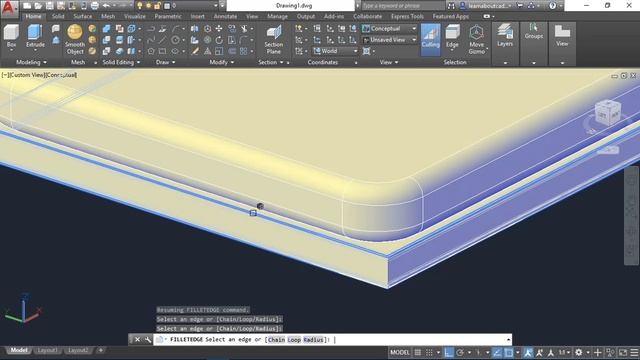Screen dimensions: 640x360
Task: Open the World UCS dropdown
Action: 336,51
